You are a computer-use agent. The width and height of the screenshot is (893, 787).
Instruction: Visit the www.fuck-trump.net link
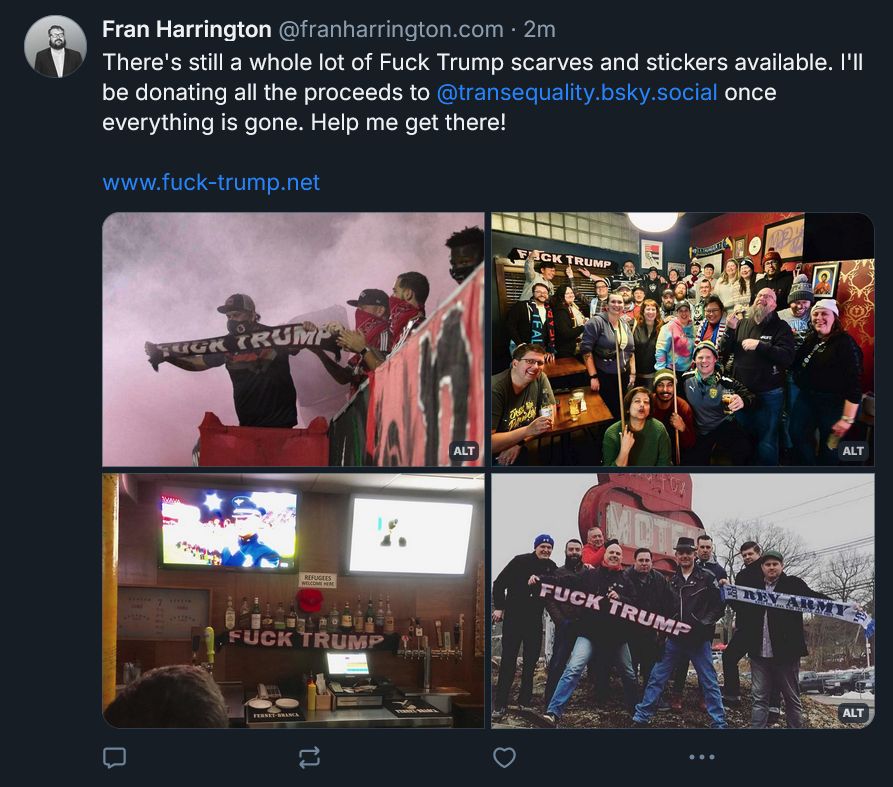tap(211, 182)
